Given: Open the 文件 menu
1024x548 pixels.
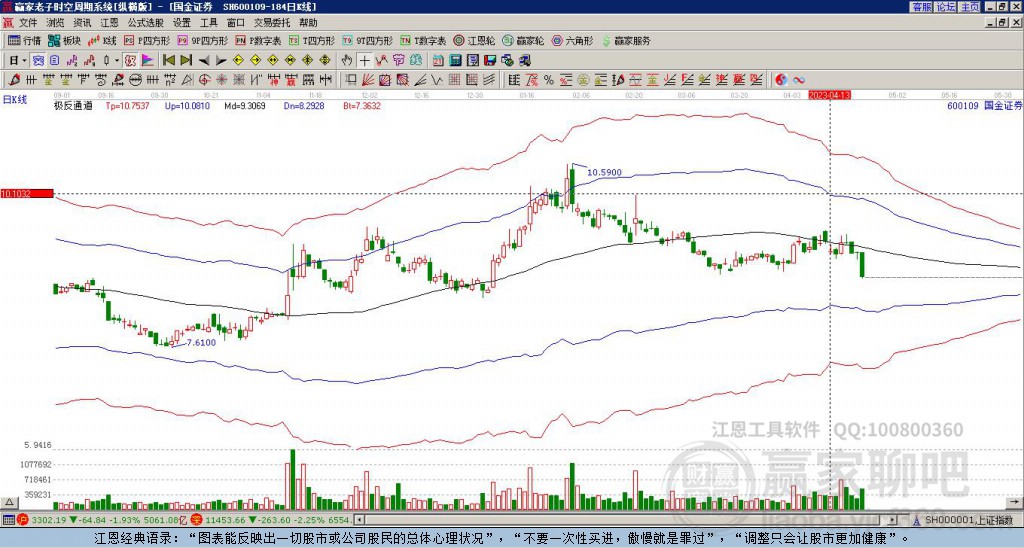Looking at the screenshot, I should point(28,23).
